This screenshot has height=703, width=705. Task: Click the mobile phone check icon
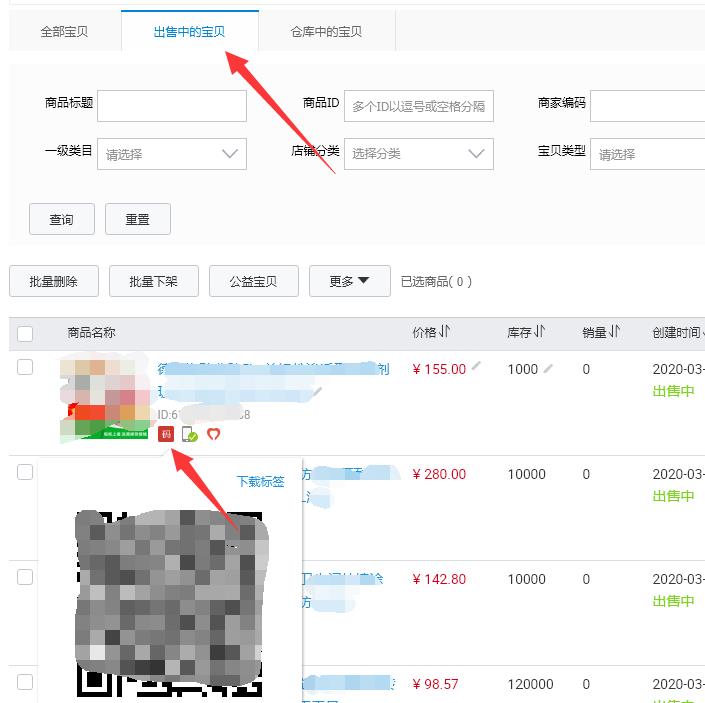click(x=189, y=434)
